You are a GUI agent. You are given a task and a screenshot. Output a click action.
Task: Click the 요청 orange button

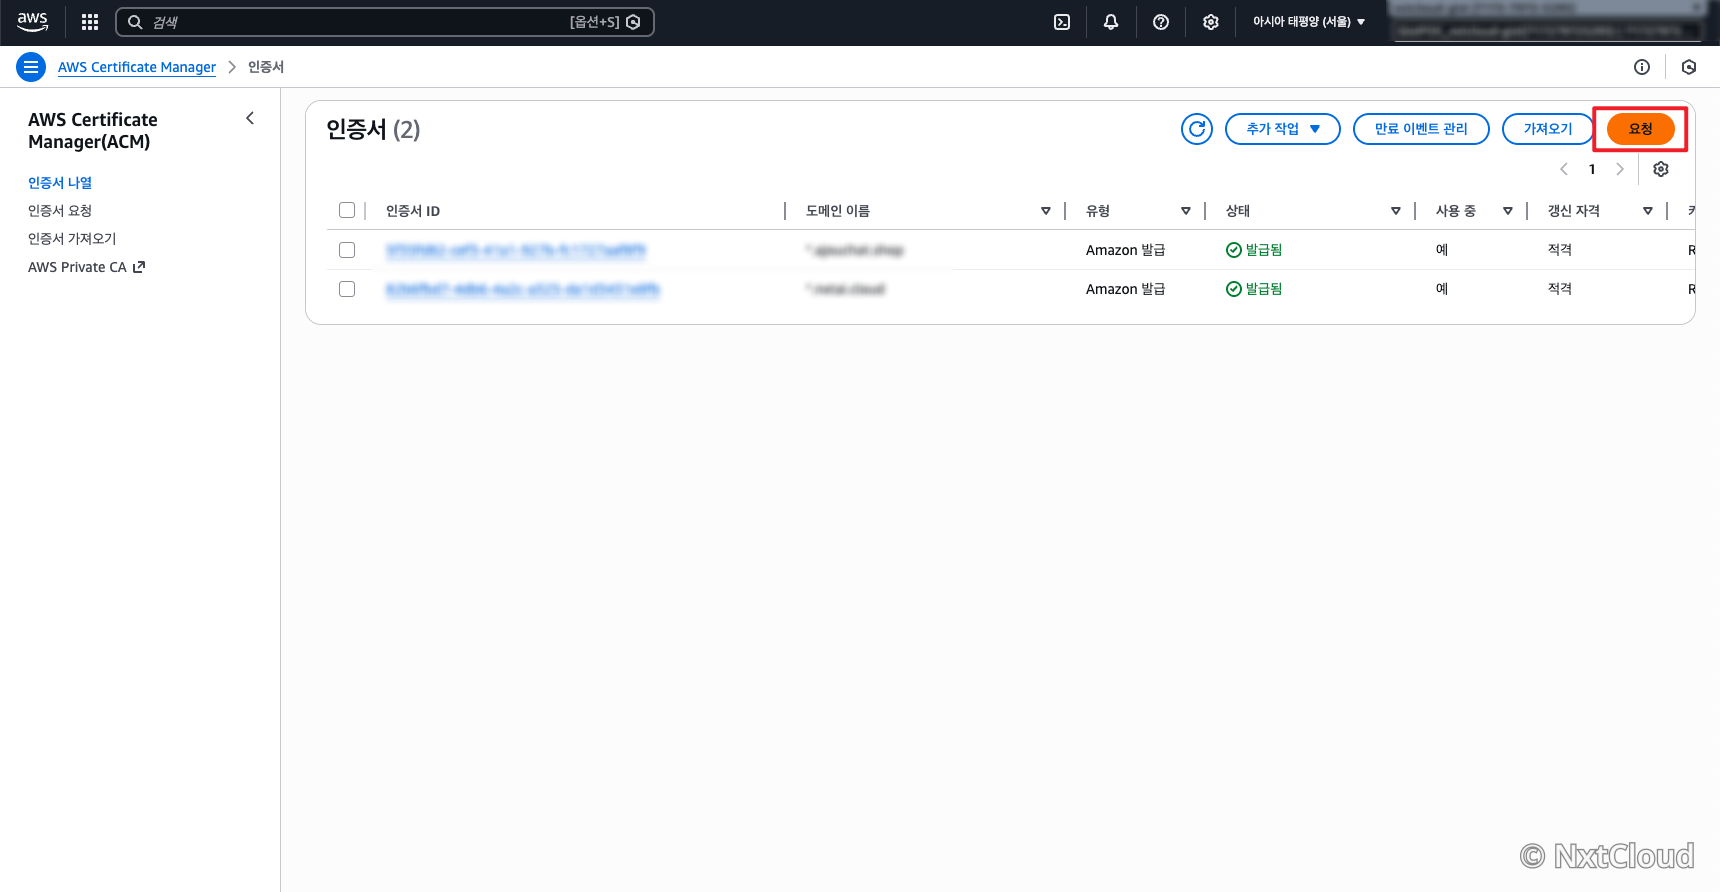point(1641,129)
